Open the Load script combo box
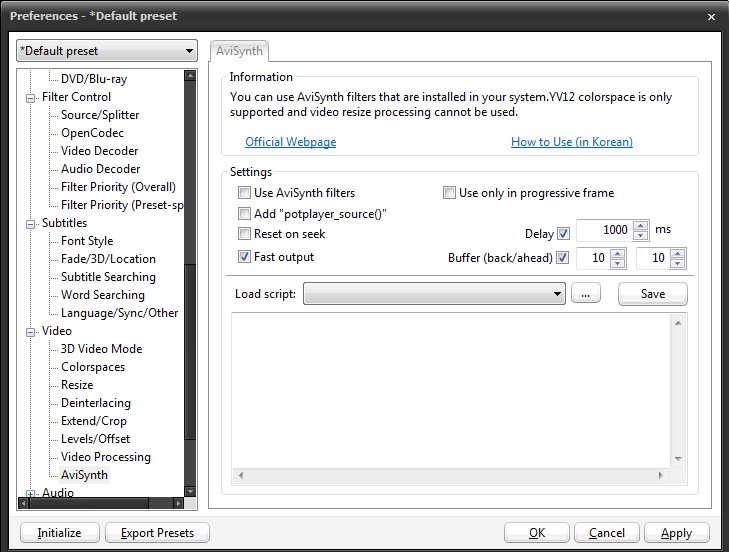This screenshot has width=729, height=552. click(x=434, y=293)
